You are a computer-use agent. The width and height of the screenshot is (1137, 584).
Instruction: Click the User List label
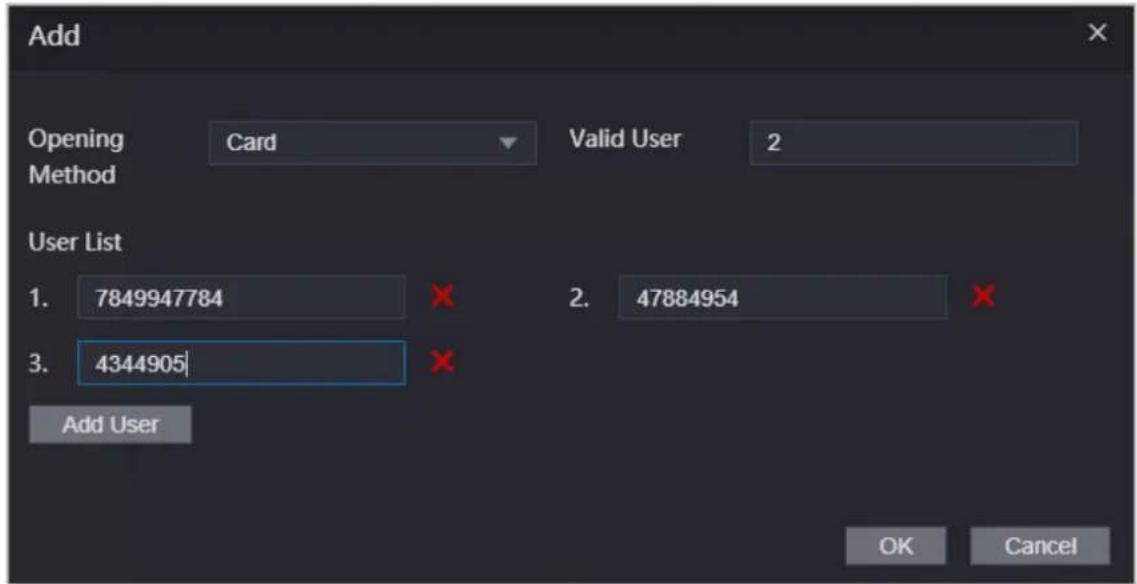pos(75,243)
